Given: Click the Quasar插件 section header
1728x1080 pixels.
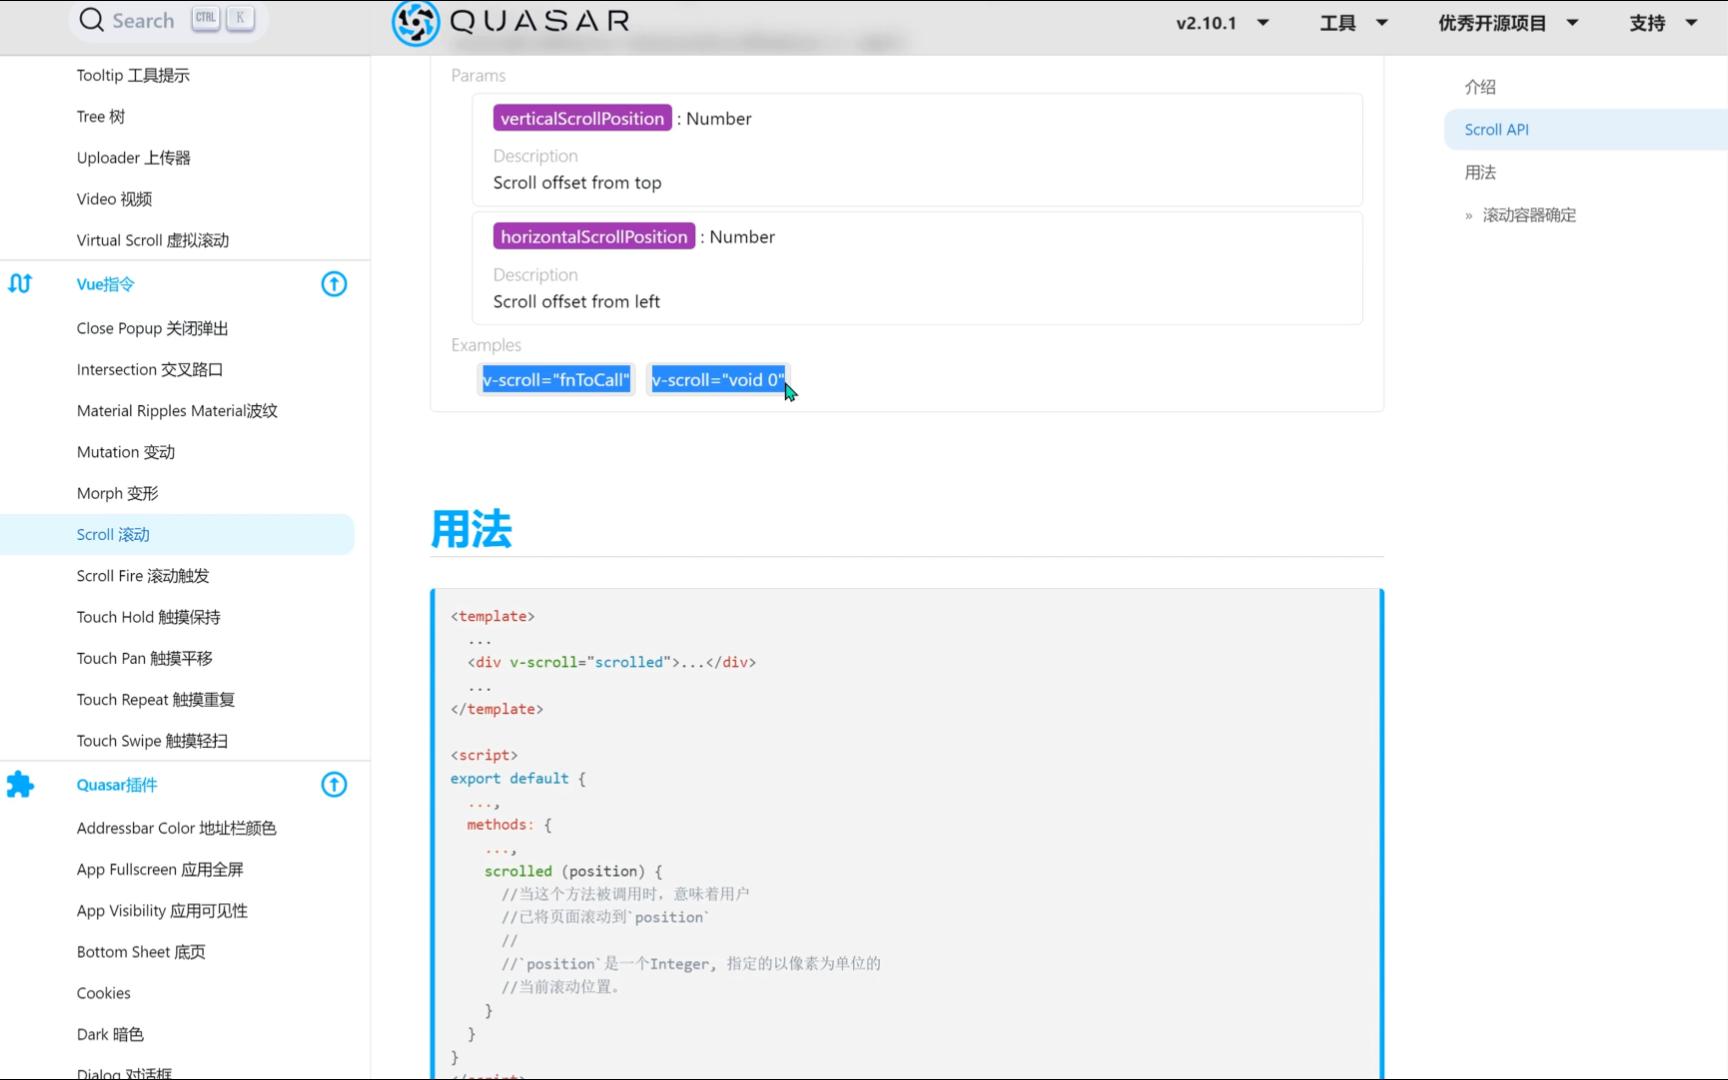Looking at the screenshot, I should 117,785.
